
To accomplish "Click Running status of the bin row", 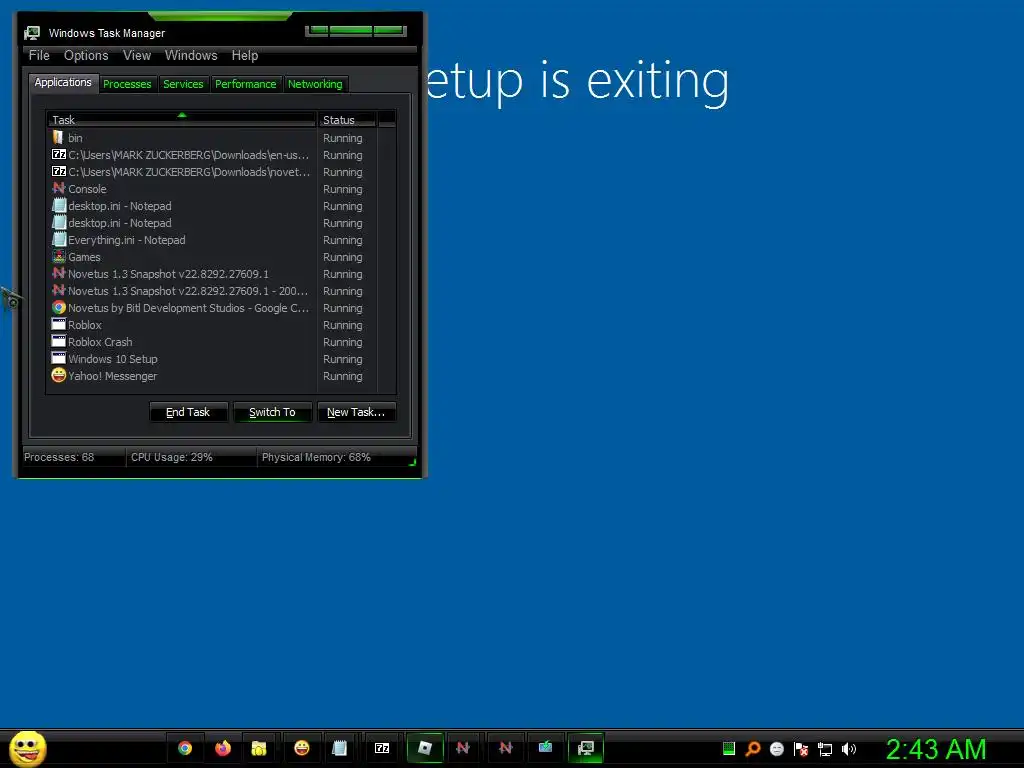I will (x=343, y=138).
